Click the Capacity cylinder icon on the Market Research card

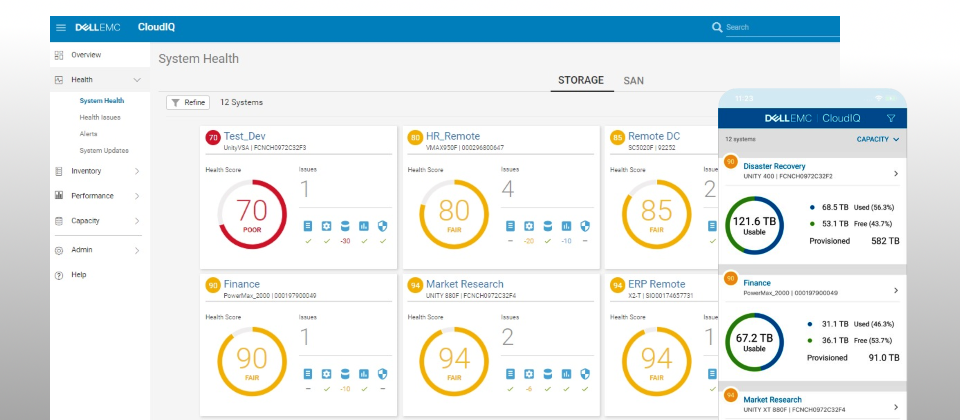coord(547,373)
